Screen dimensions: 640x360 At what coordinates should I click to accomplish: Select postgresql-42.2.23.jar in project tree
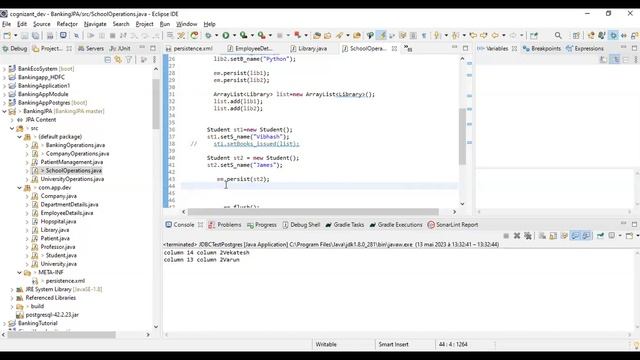coord(52,315)
